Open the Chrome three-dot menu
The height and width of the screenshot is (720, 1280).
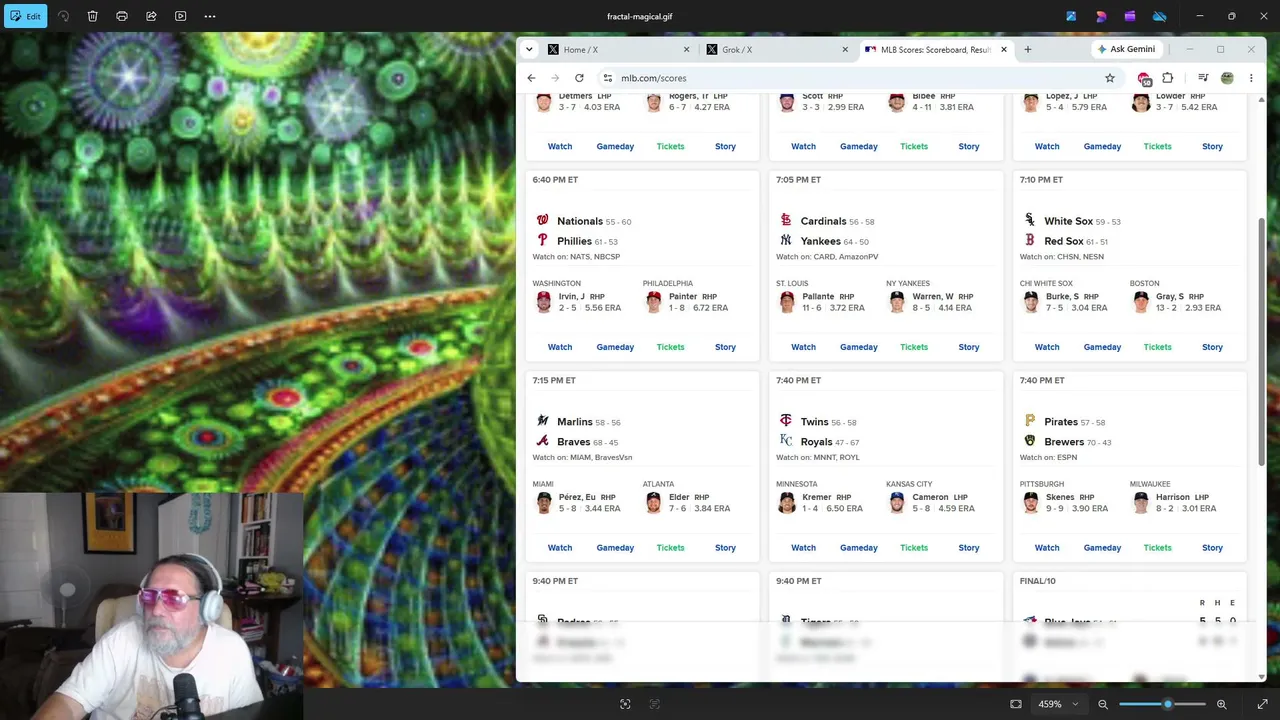click(1251, 78)
